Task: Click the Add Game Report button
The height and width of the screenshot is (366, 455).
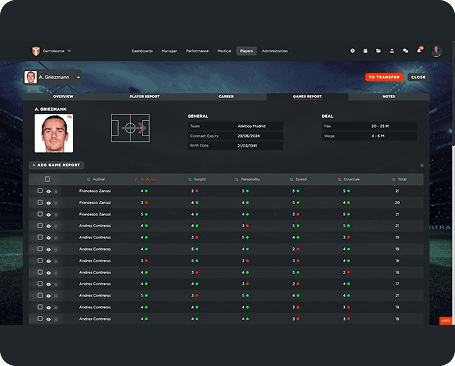Action: [x=56, y=165]
